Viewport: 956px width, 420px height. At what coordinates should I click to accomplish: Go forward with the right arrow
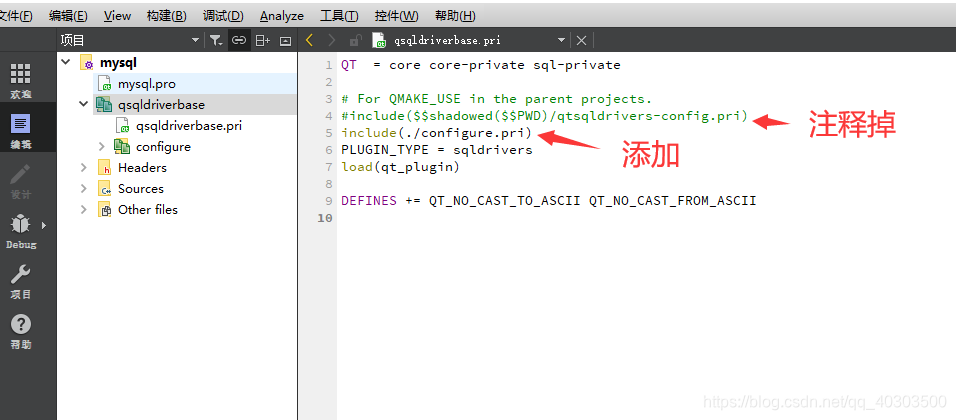coord(331,40)
